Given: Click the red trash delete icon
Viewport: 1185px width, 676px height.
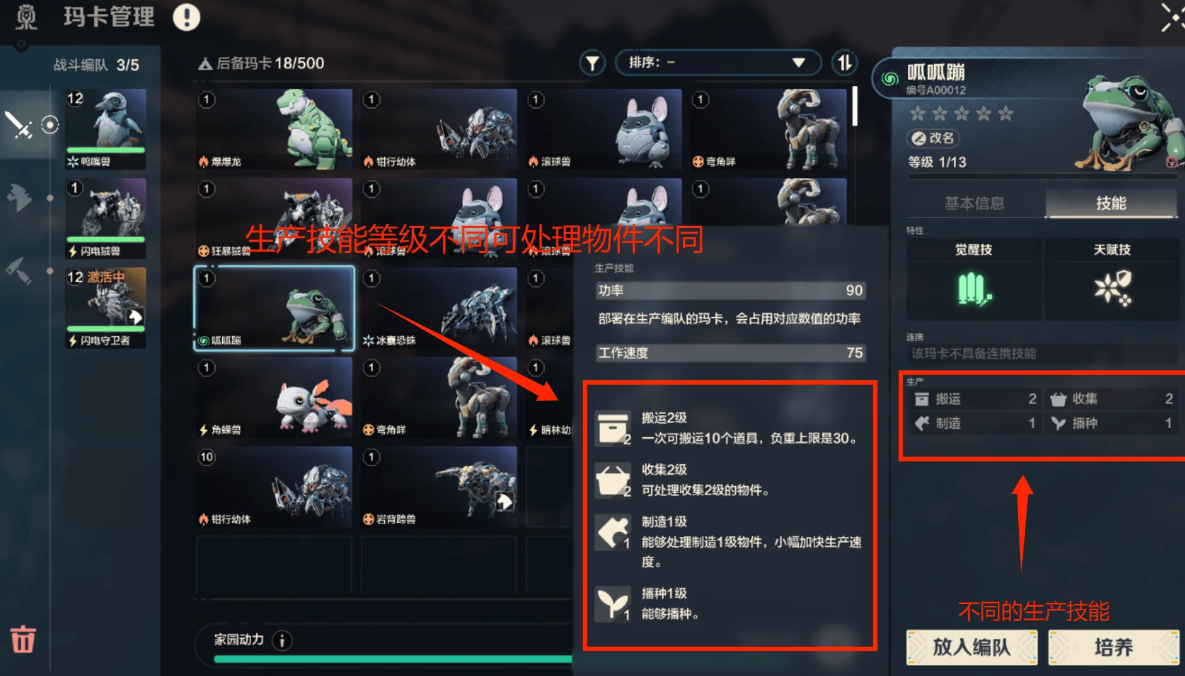Looking at the screenshot, I should (x=23, y=639).
